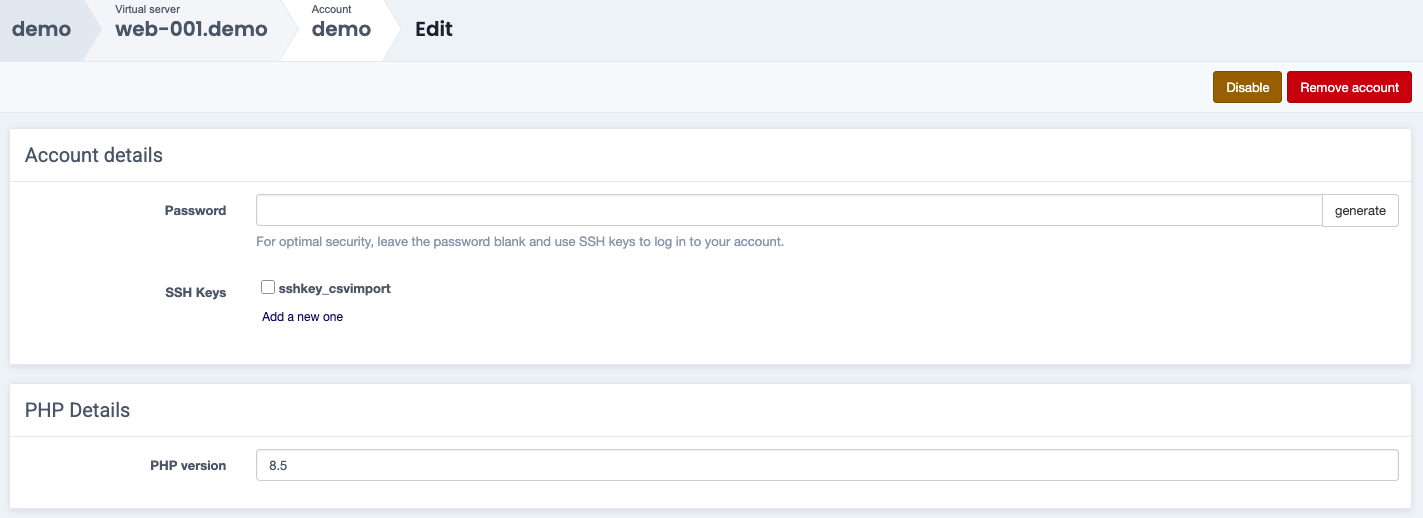This screenshot has width=1423, height=518.
Task: Click the red Remove account button
Action: (x=1349, y=87)
